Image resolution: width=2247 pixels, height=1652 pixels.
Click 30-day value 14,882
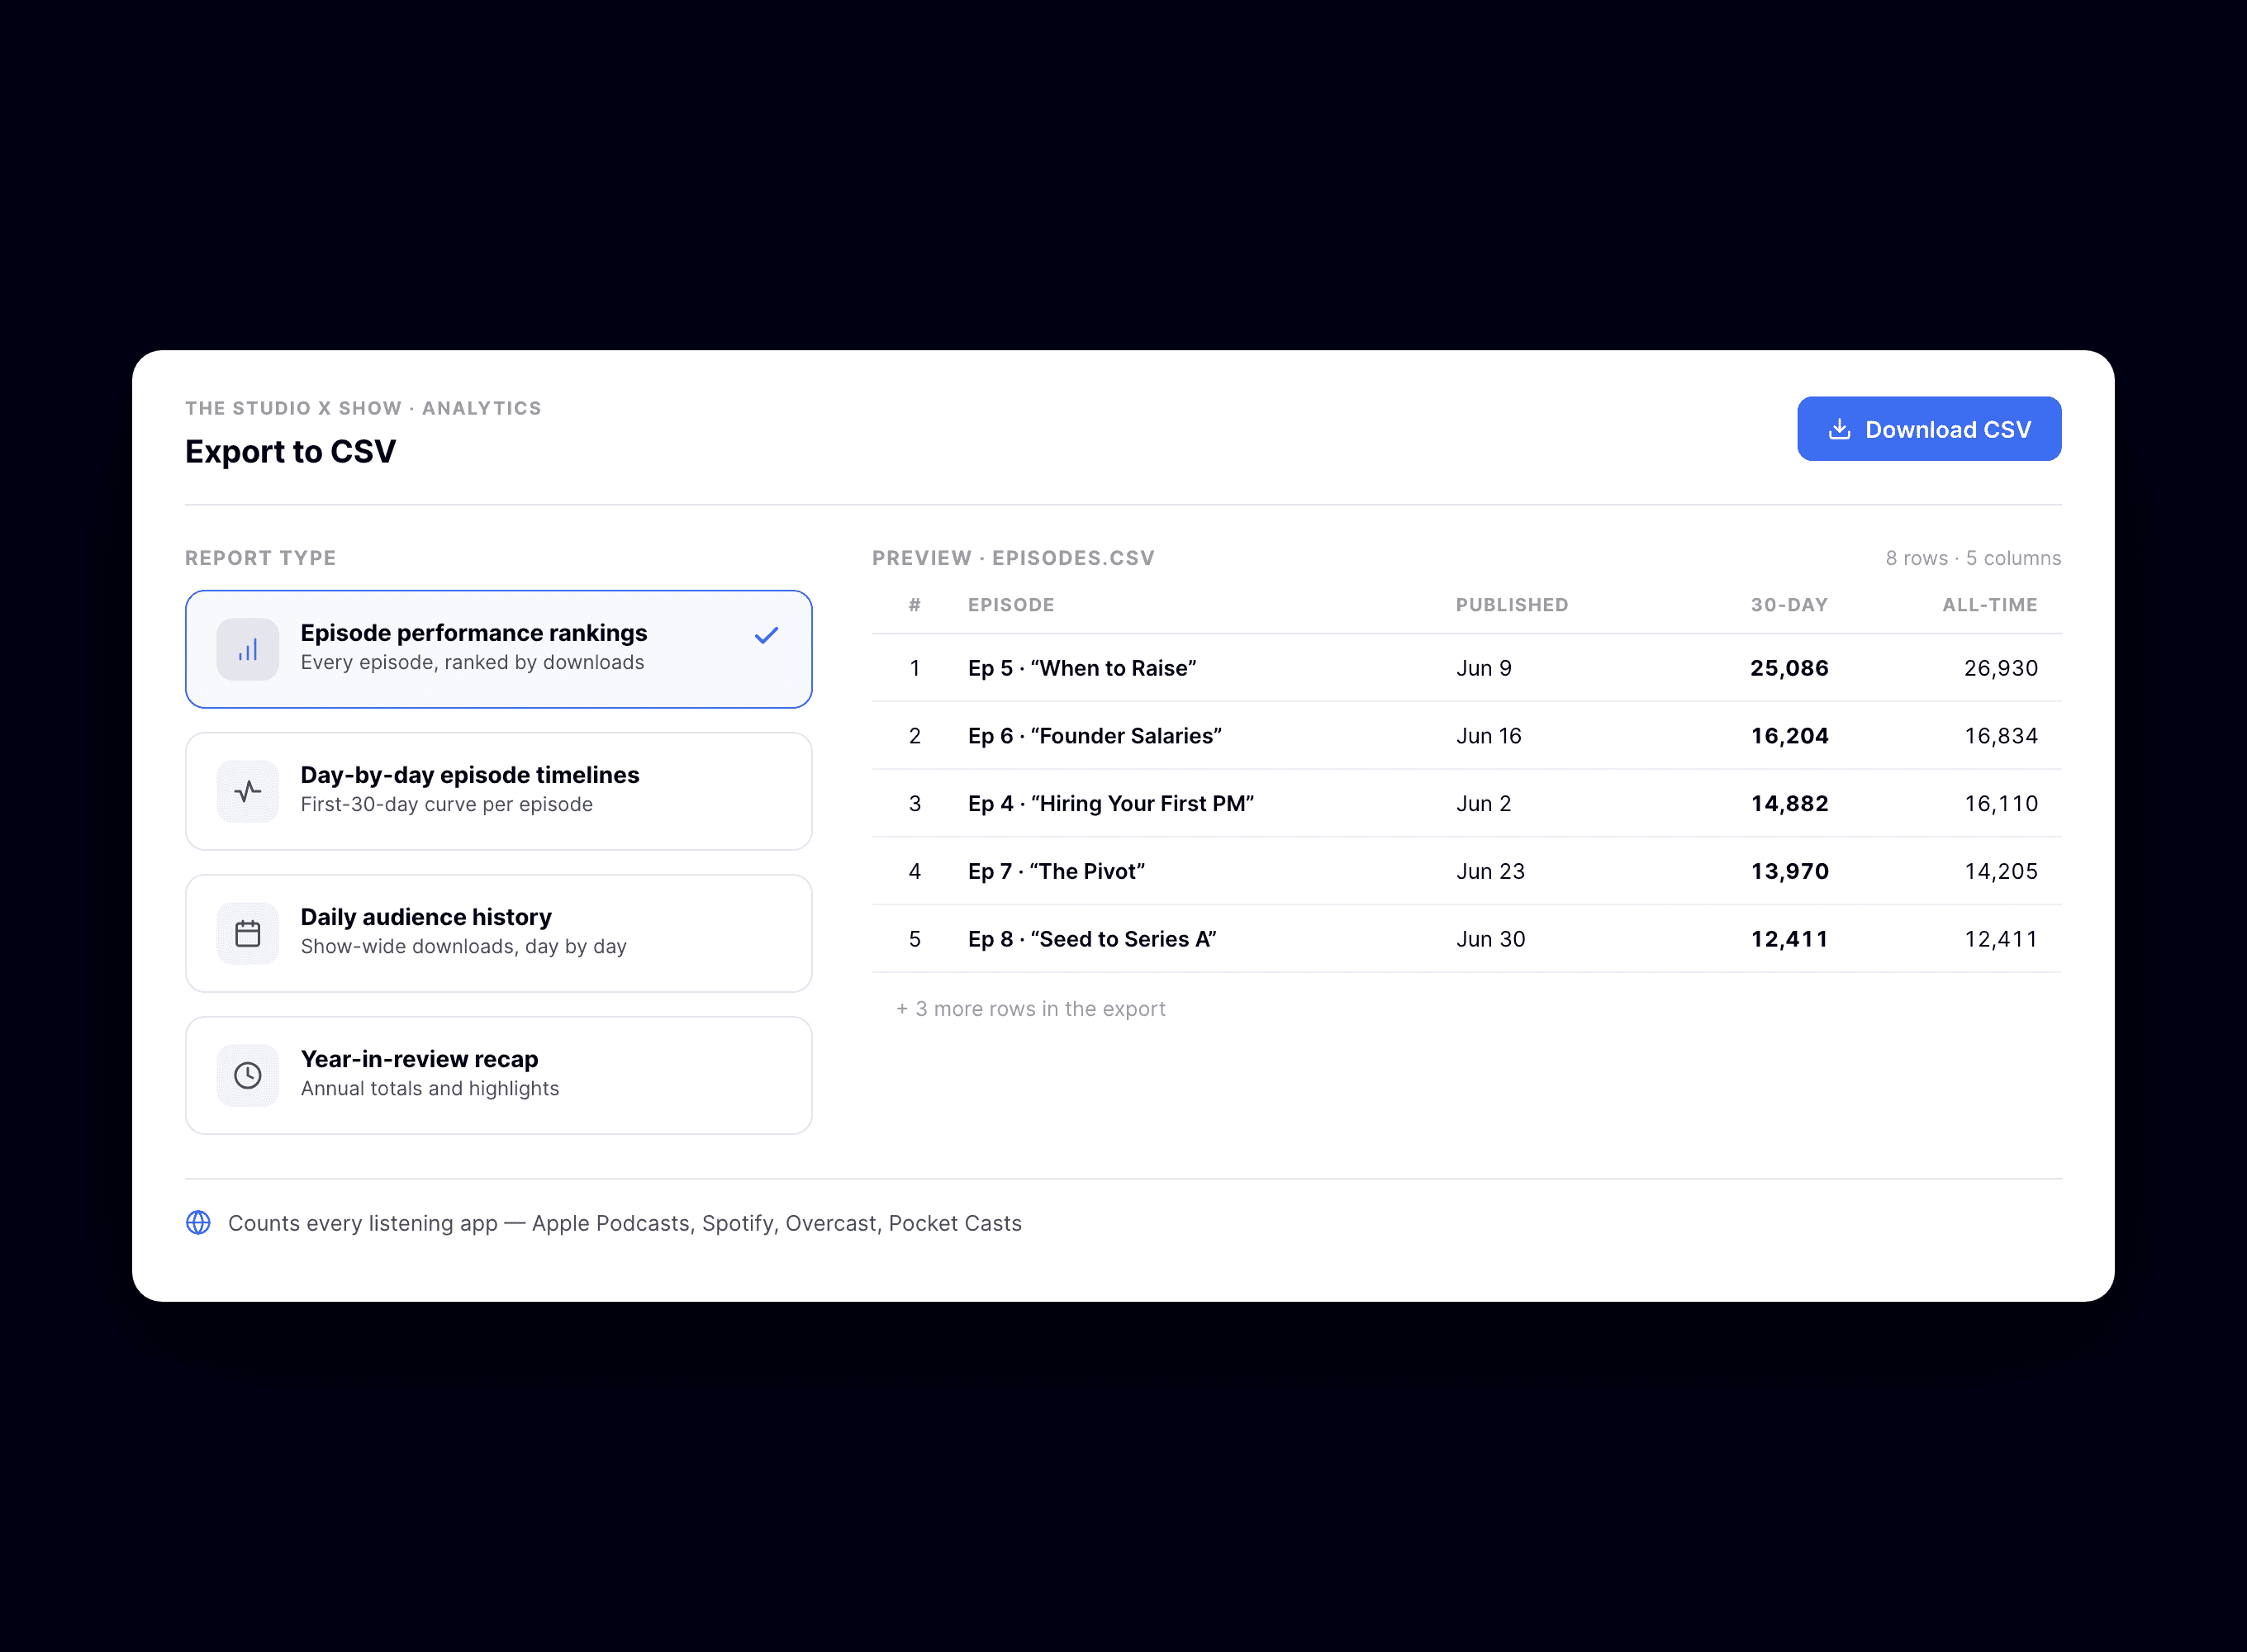[x=1789, y=803]
